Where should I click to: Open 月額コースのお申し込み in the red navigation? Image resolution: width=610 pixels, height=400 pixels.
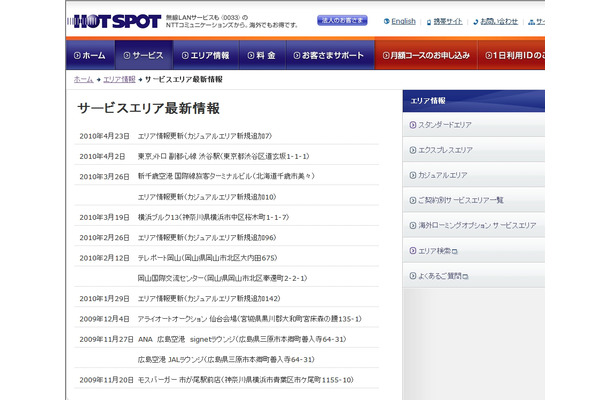click(x=426, y=55)
